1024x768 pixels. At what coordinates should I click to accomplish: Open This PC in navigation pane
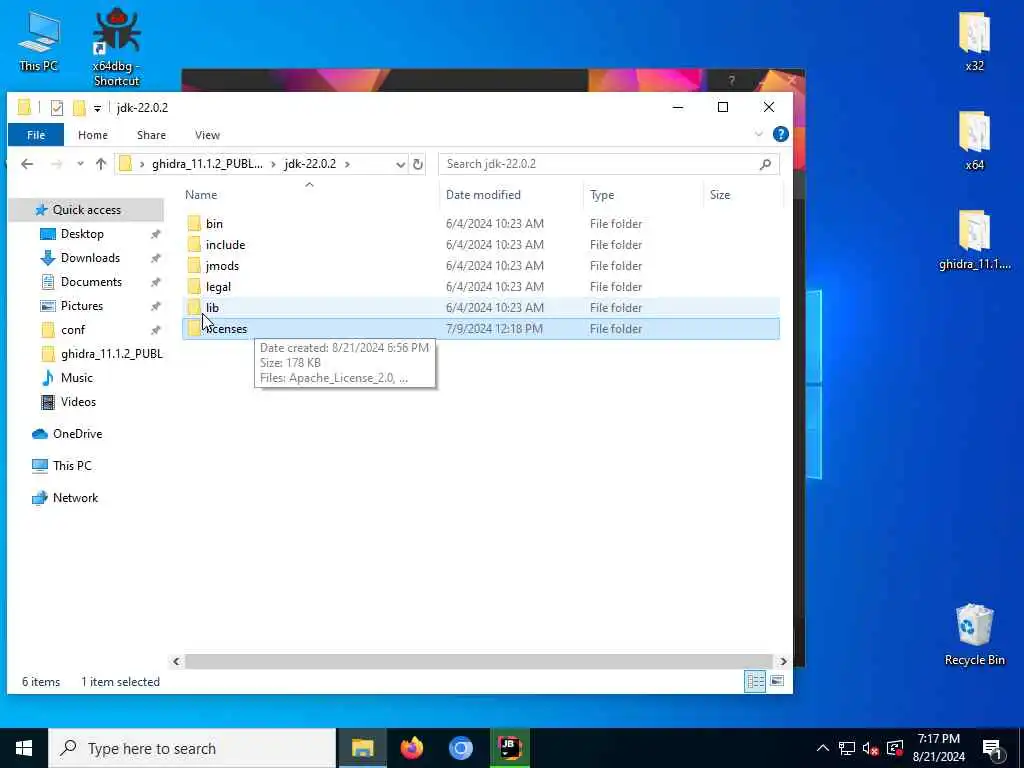click(x=72, y=466)
